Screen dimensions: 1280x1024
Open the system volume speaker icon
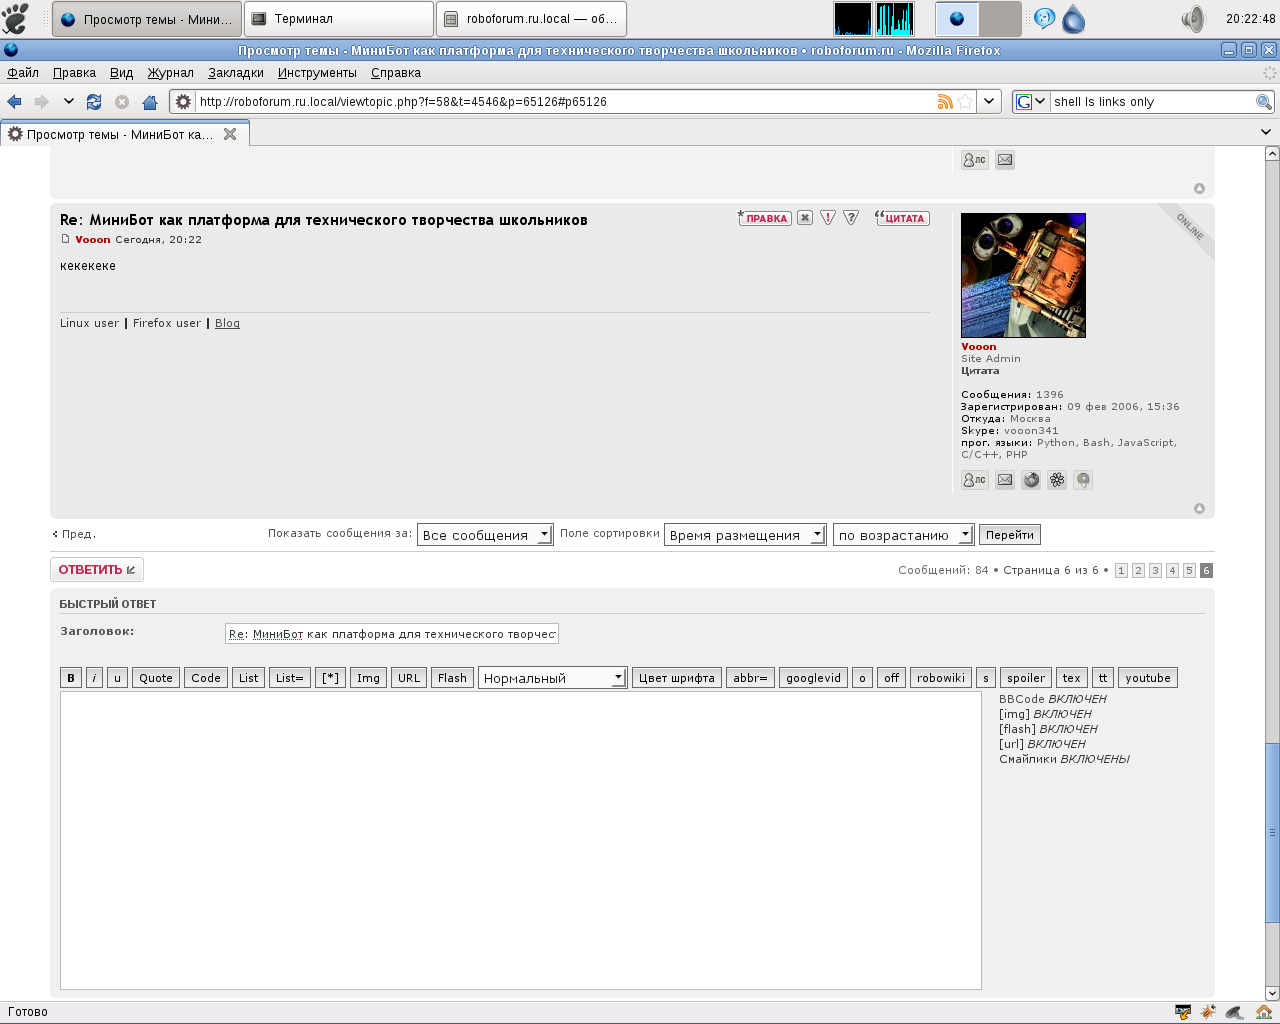pyautogui.click(x=1192, y=19)
